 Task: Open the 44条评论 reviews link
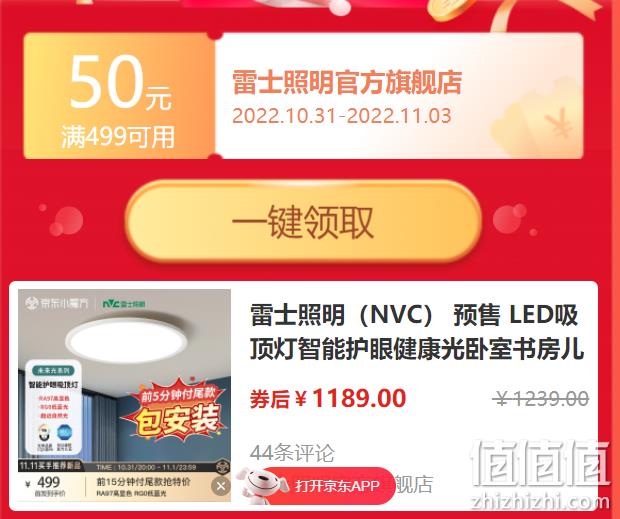pos(292,453)
